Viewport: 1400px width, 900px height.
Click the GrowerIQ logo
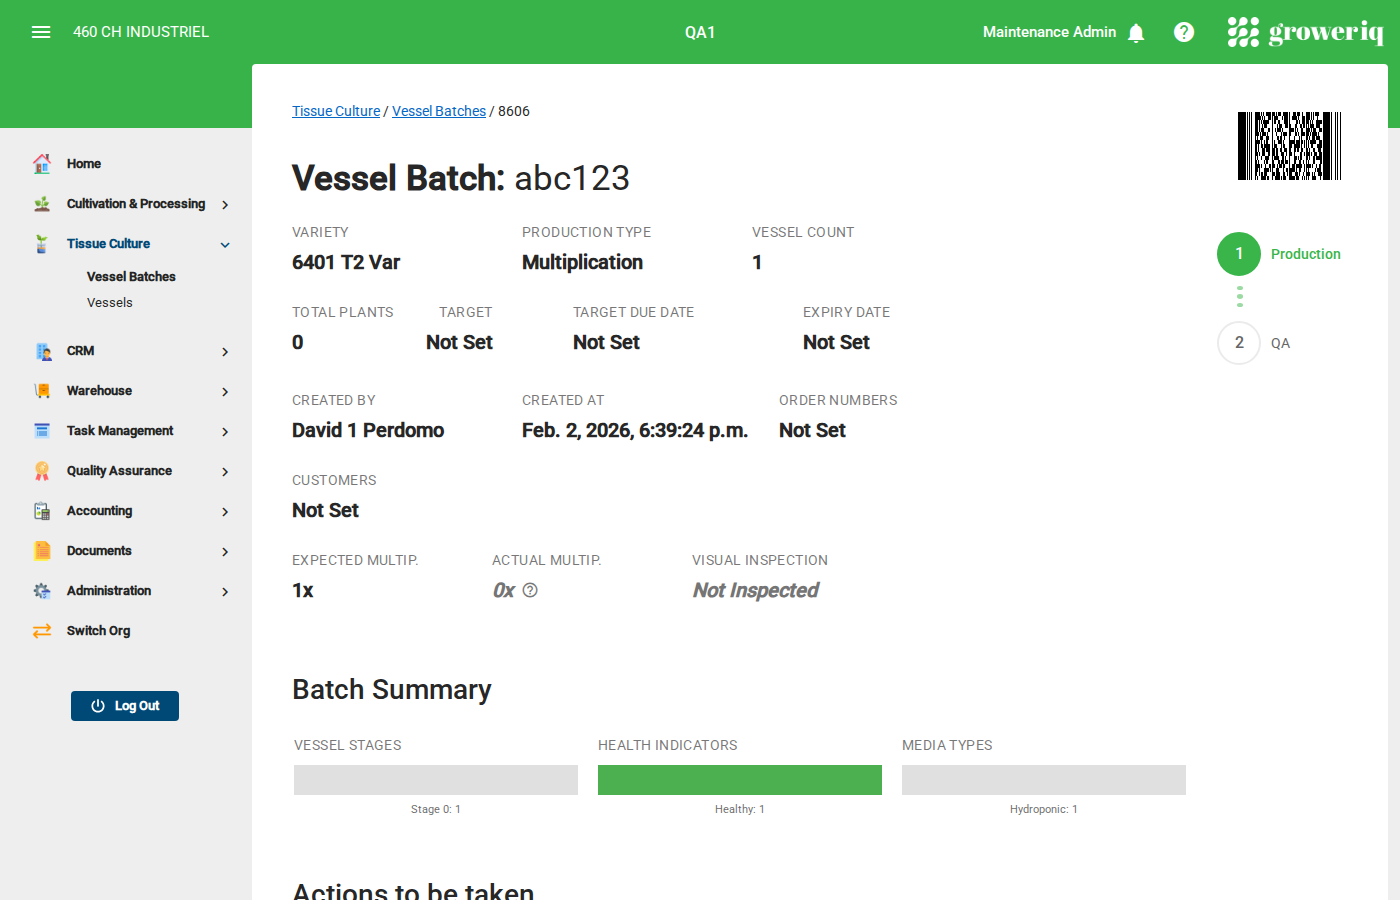[1306, 31]
